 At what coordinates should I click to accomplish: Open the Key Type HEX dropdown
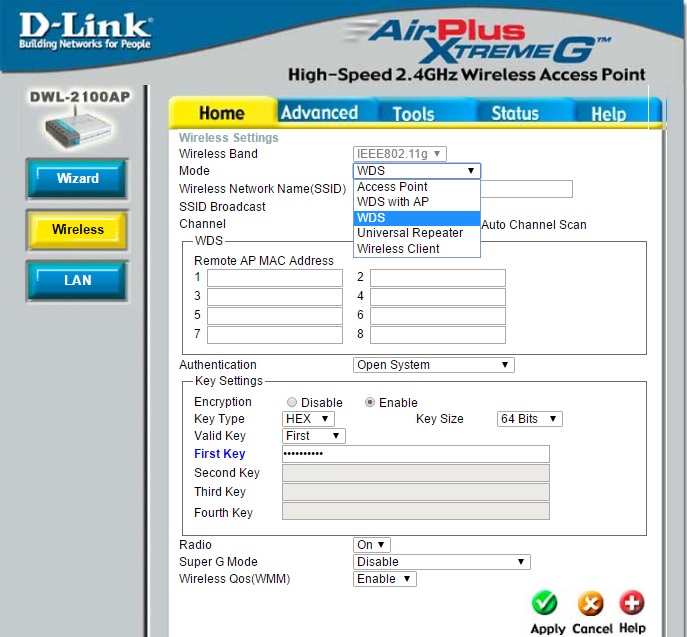point(308,419)
